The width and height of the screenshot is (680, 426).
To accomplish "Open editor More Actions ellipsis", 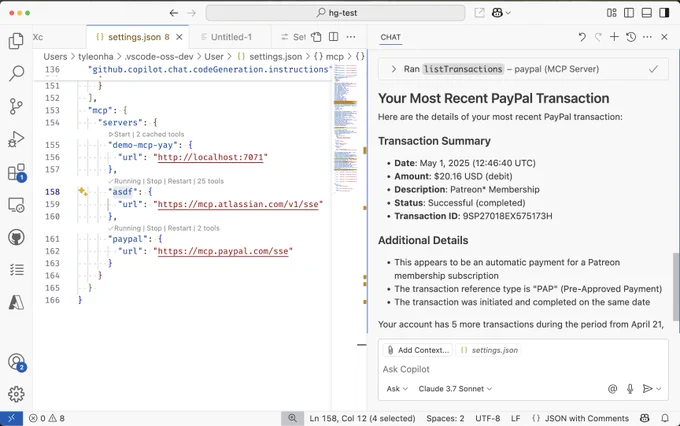I will tap(351, 37).
